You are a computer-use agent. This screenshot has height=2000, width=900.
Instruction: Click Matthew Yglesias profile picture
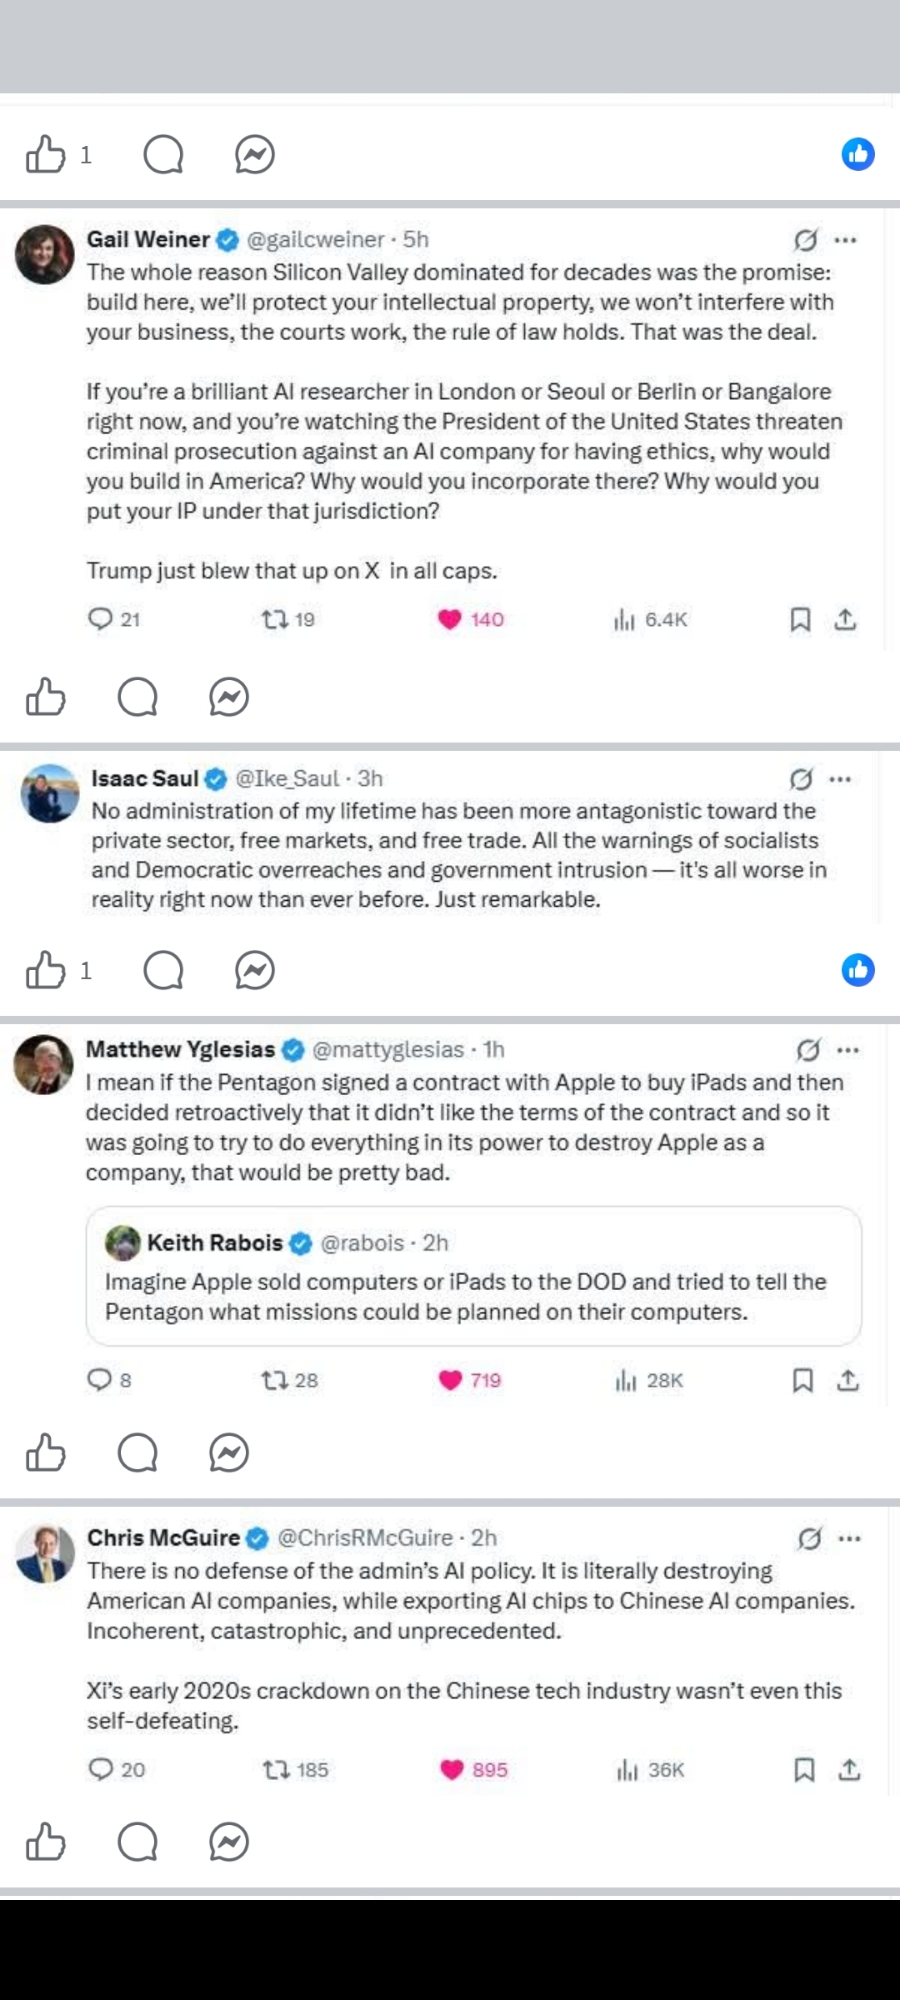coord(44,1064)
